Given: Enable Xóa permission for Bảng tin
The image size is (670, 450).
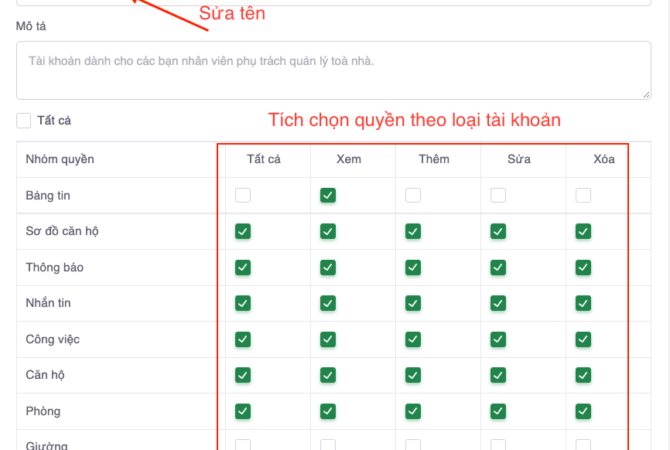Looking at the screenshot, I should (x=583, y=196).
